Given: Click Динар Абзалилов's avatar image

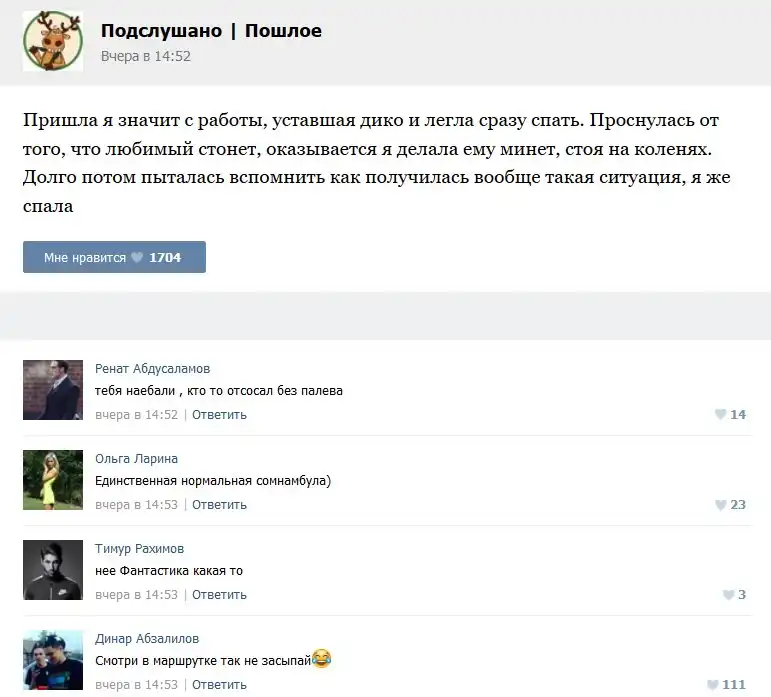Looking at the screenshot, I should (x=52, y=660).
